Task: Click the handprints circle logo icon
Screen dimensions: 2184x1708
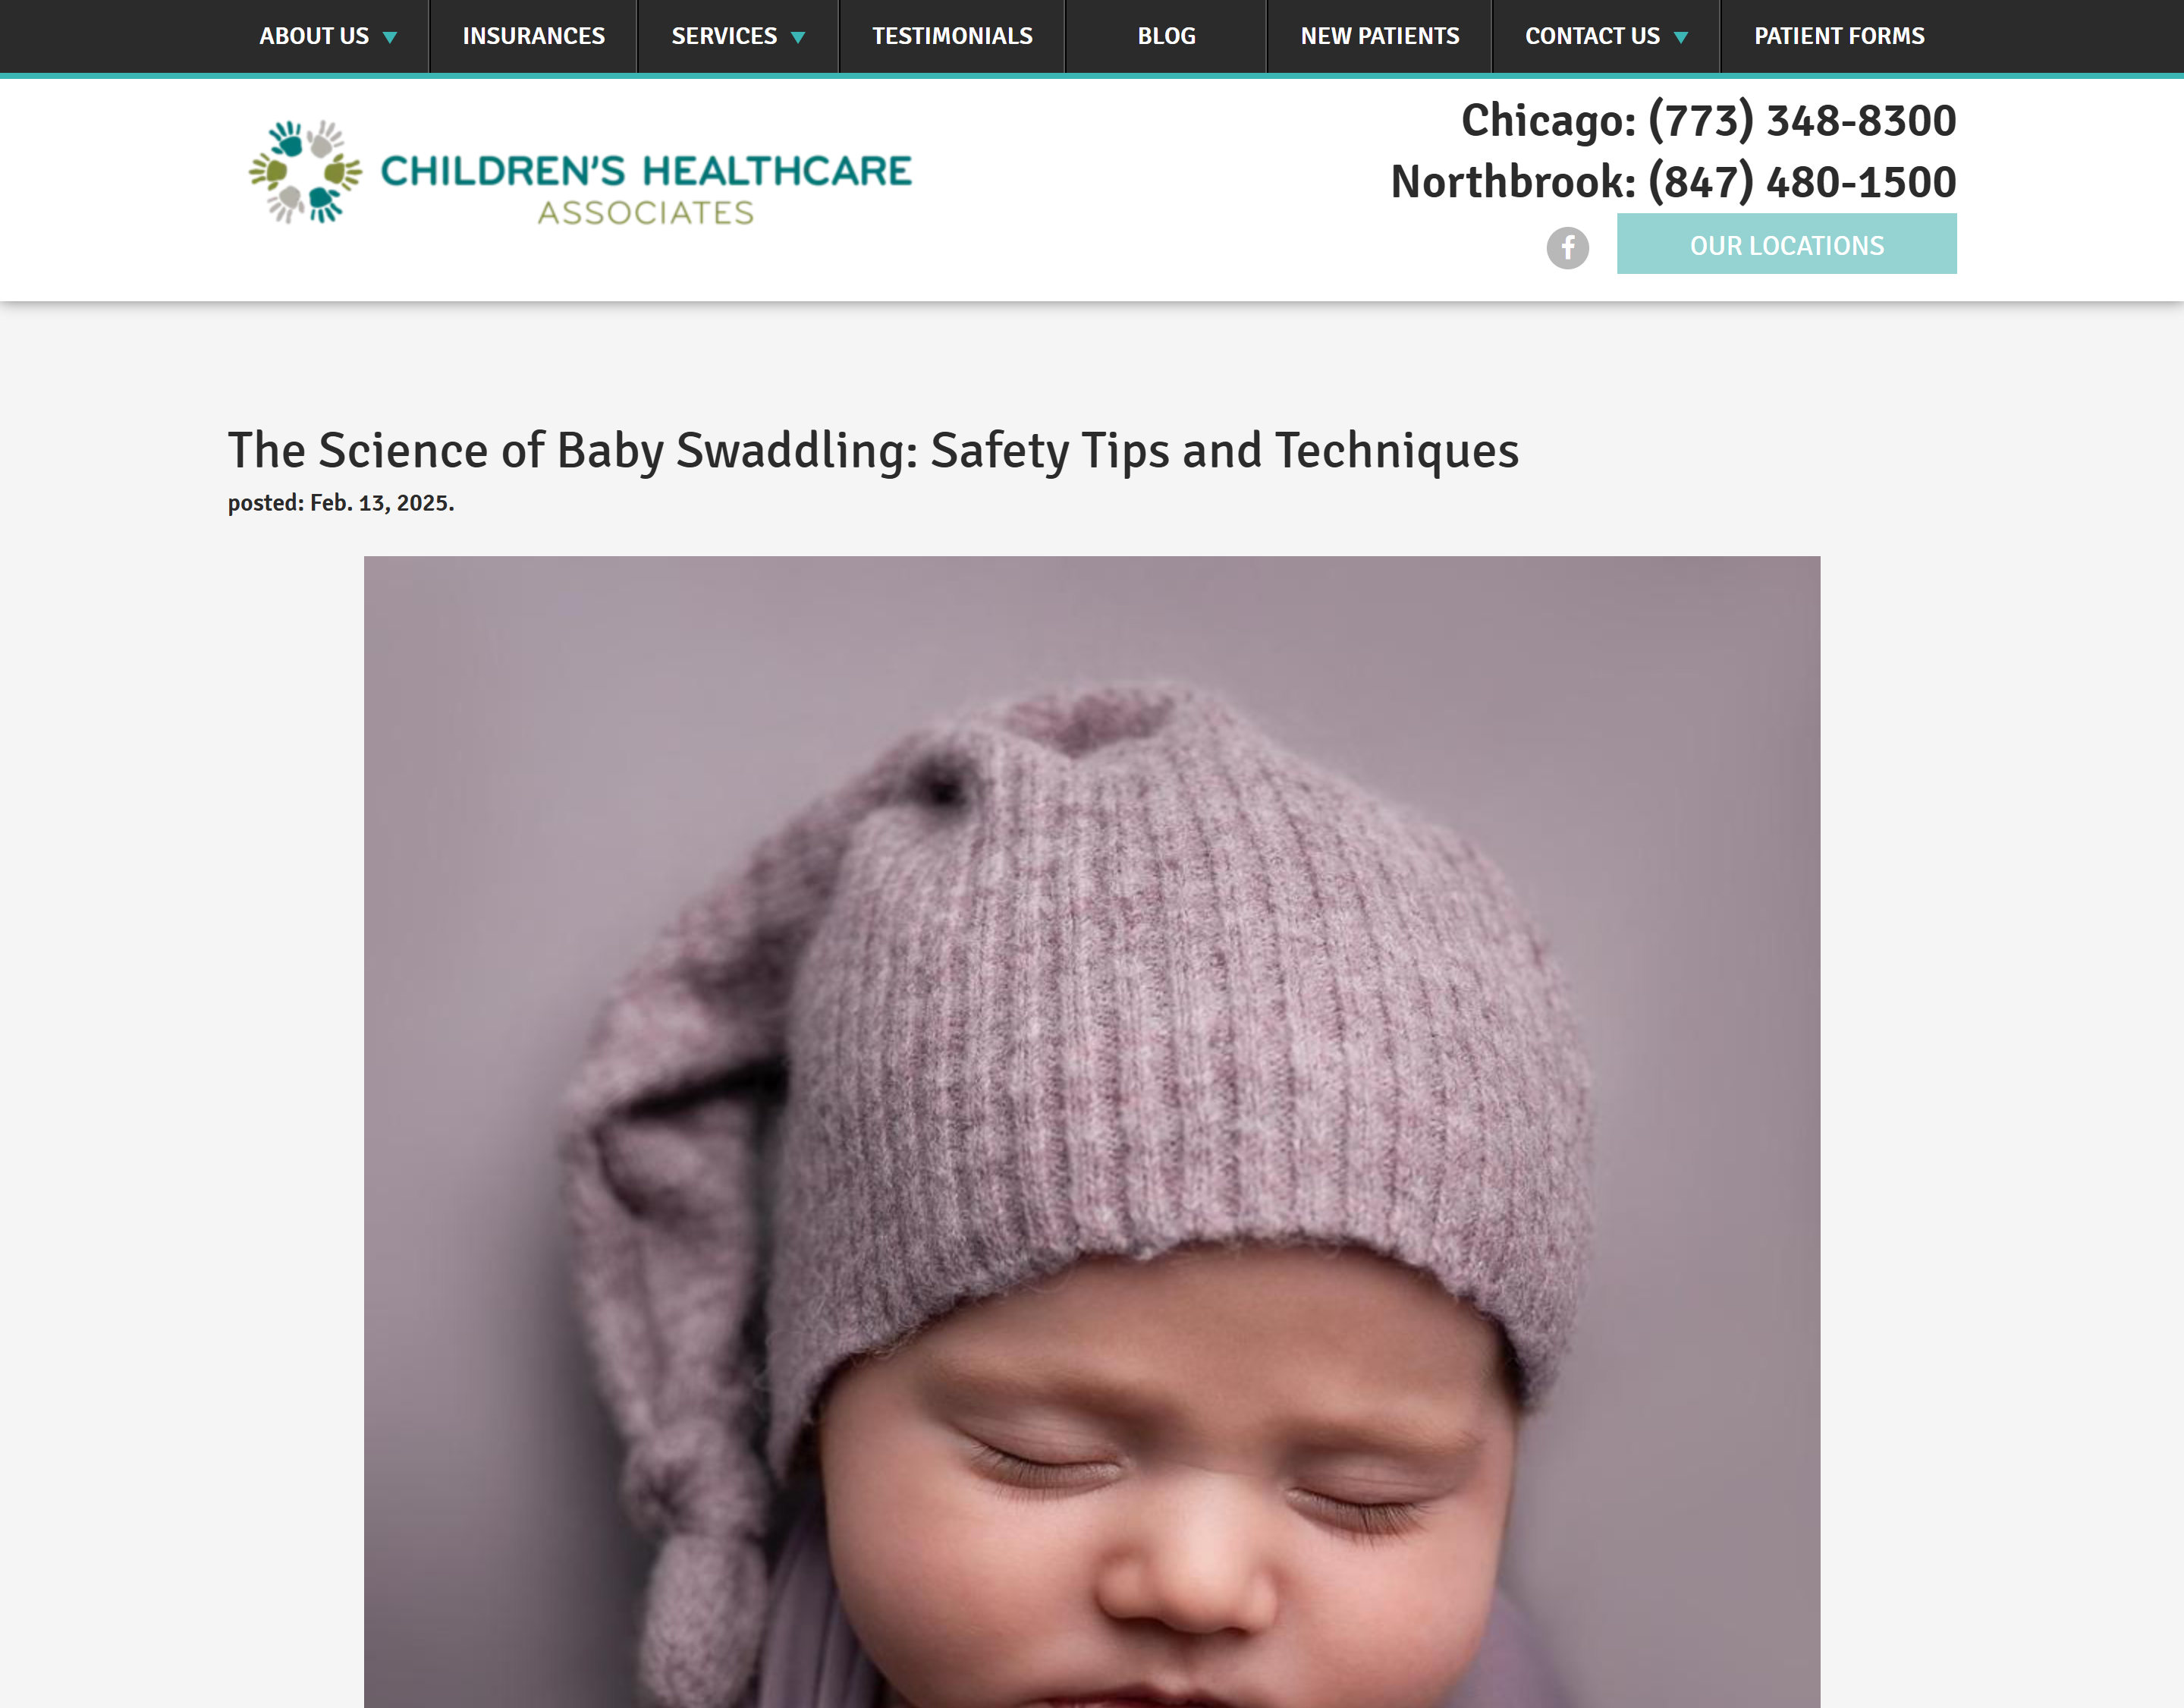Action: [305, 172]
